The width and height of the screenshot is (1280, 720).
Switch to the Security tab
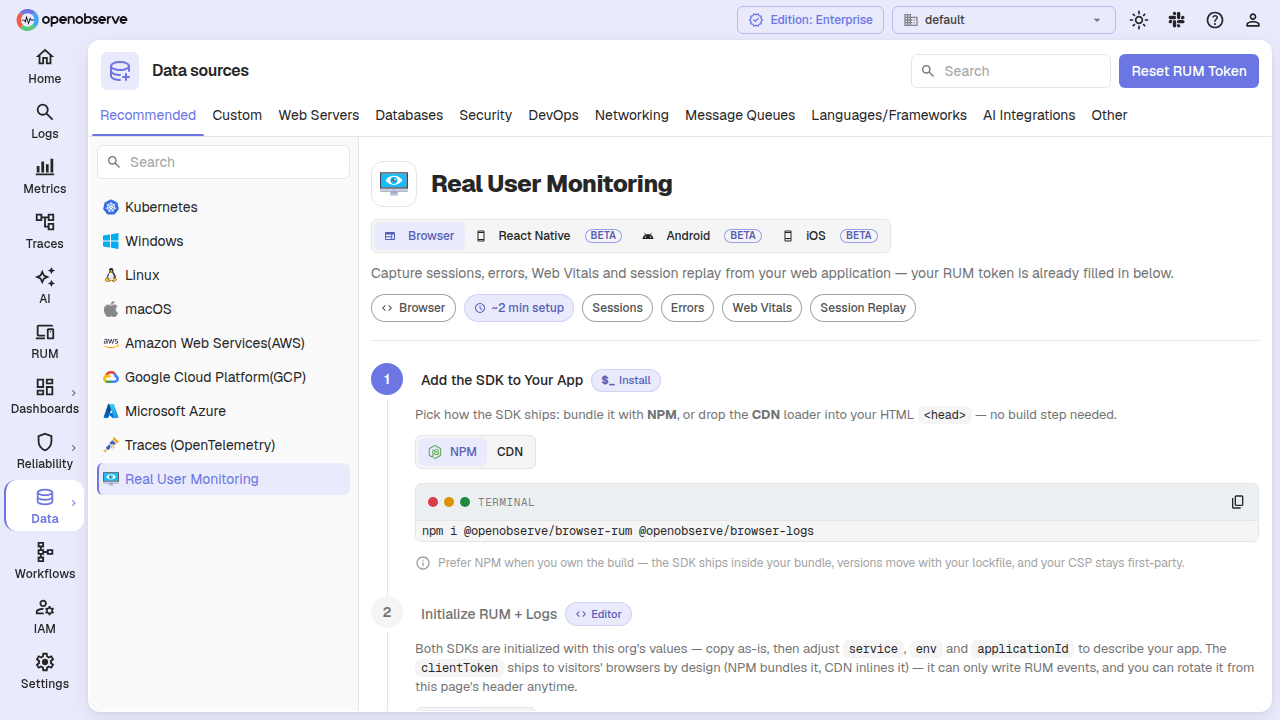coord(486,115)
